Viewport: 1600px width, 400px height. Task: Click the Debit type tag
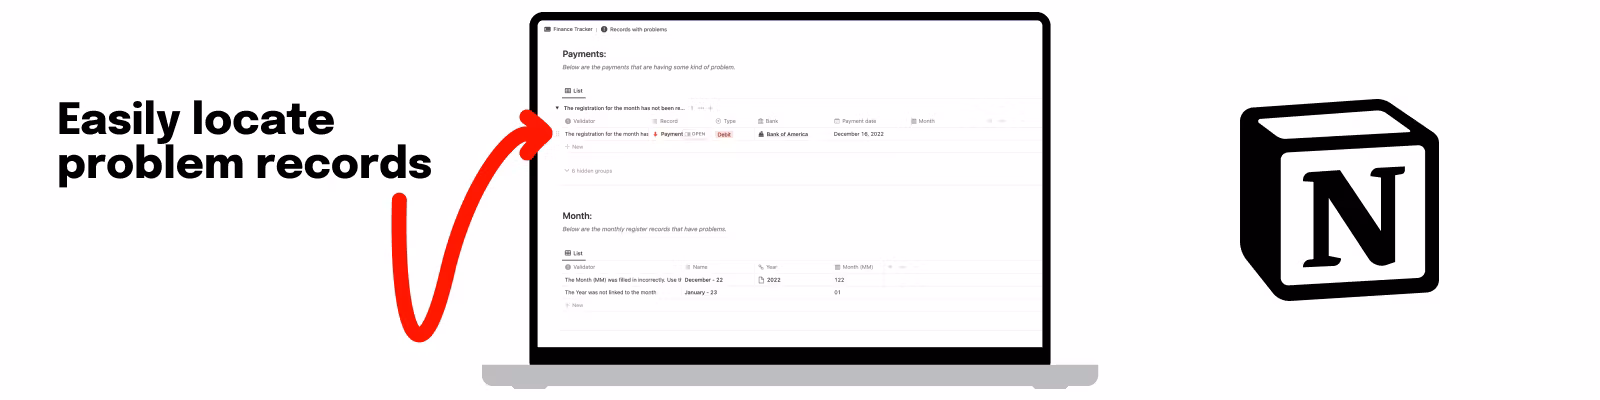(x=724, y=134)
